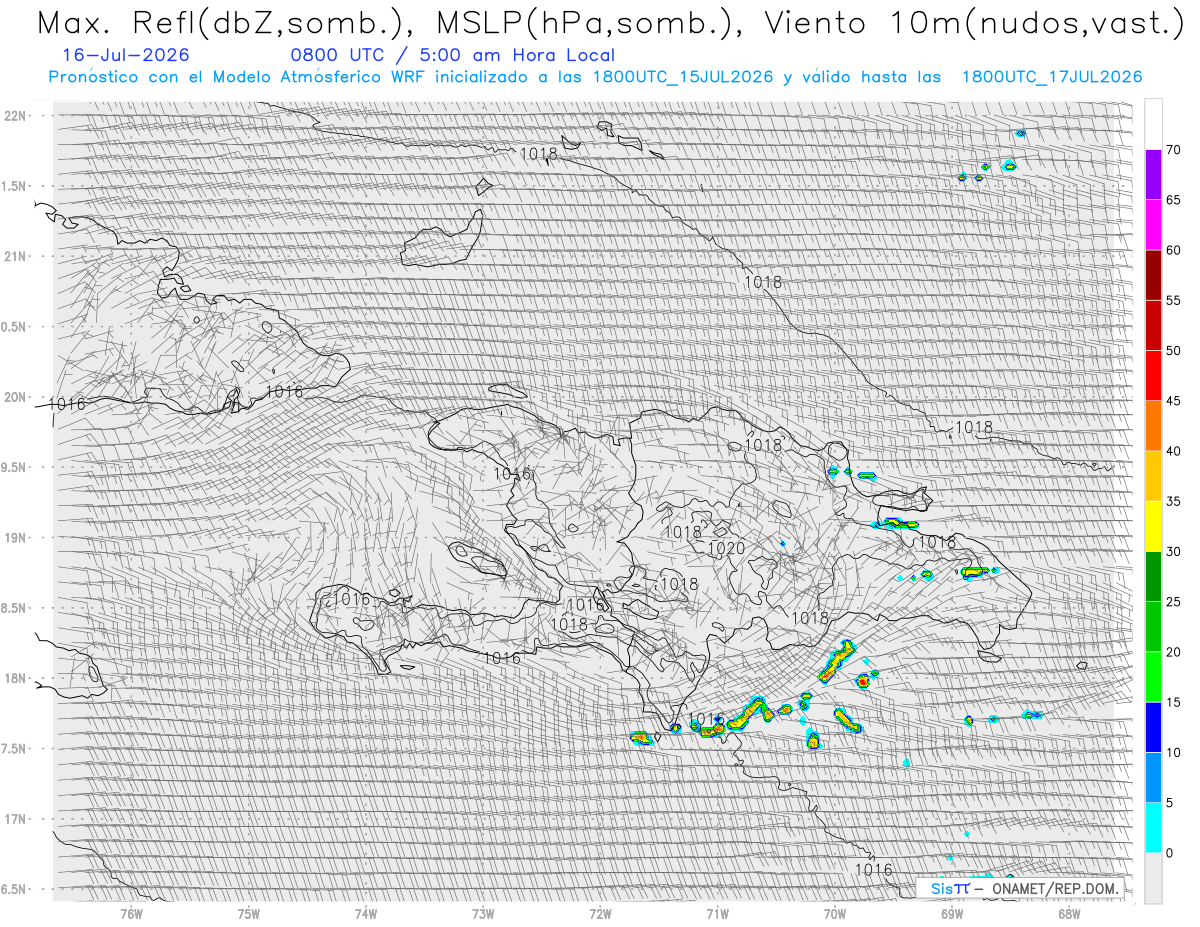1200x927 pixels.
Task: Click the '72W' longitude axis label
Action: [600, 913]
